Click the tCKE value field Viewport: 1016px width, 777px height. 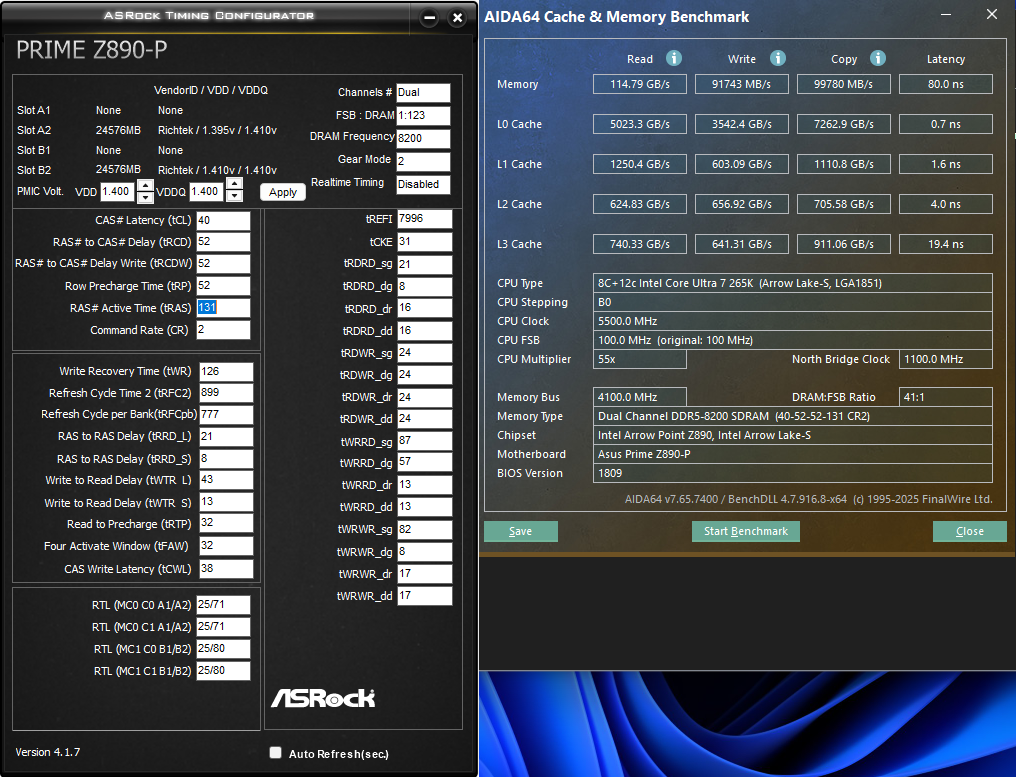[x=424, y=242]
